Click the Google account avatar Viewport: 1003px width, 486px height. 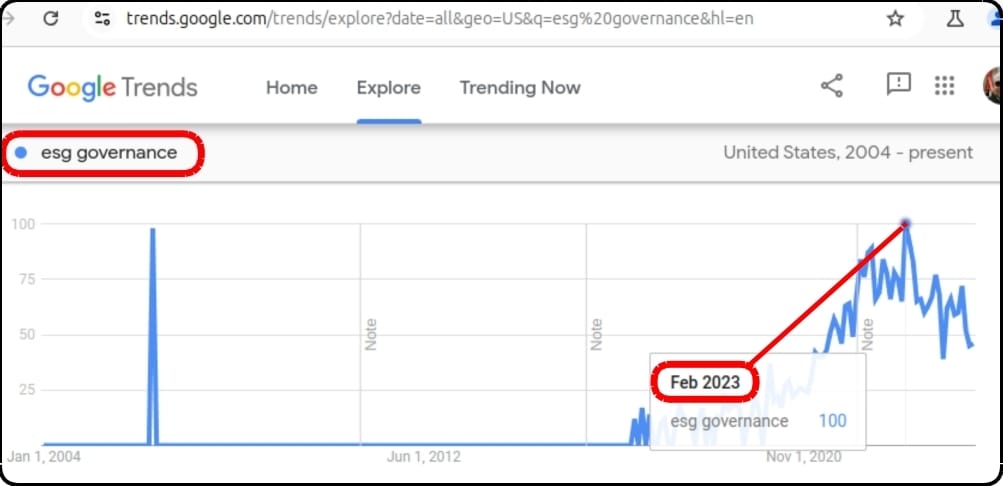pyautogui.click(x=992, y=85)
